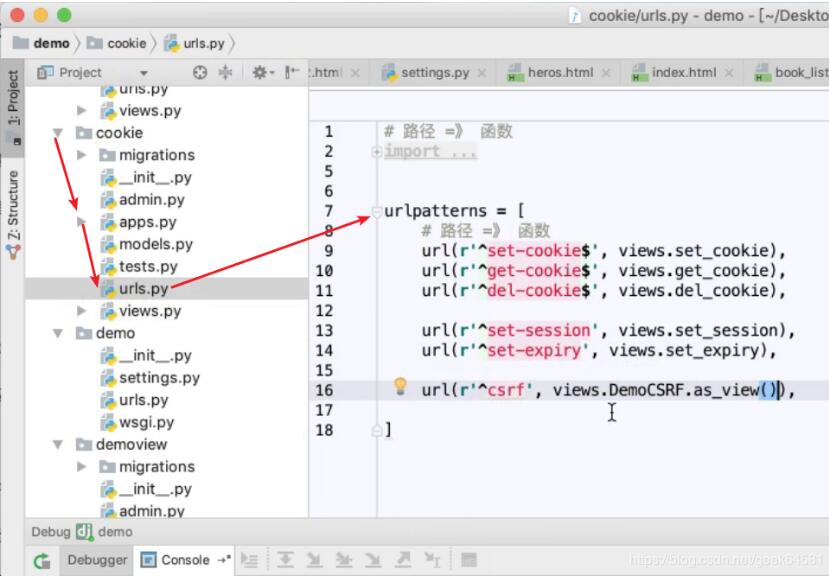Expand the demoview migrations folder
Screen dimensions: 829x577
(x=82, y=467)
